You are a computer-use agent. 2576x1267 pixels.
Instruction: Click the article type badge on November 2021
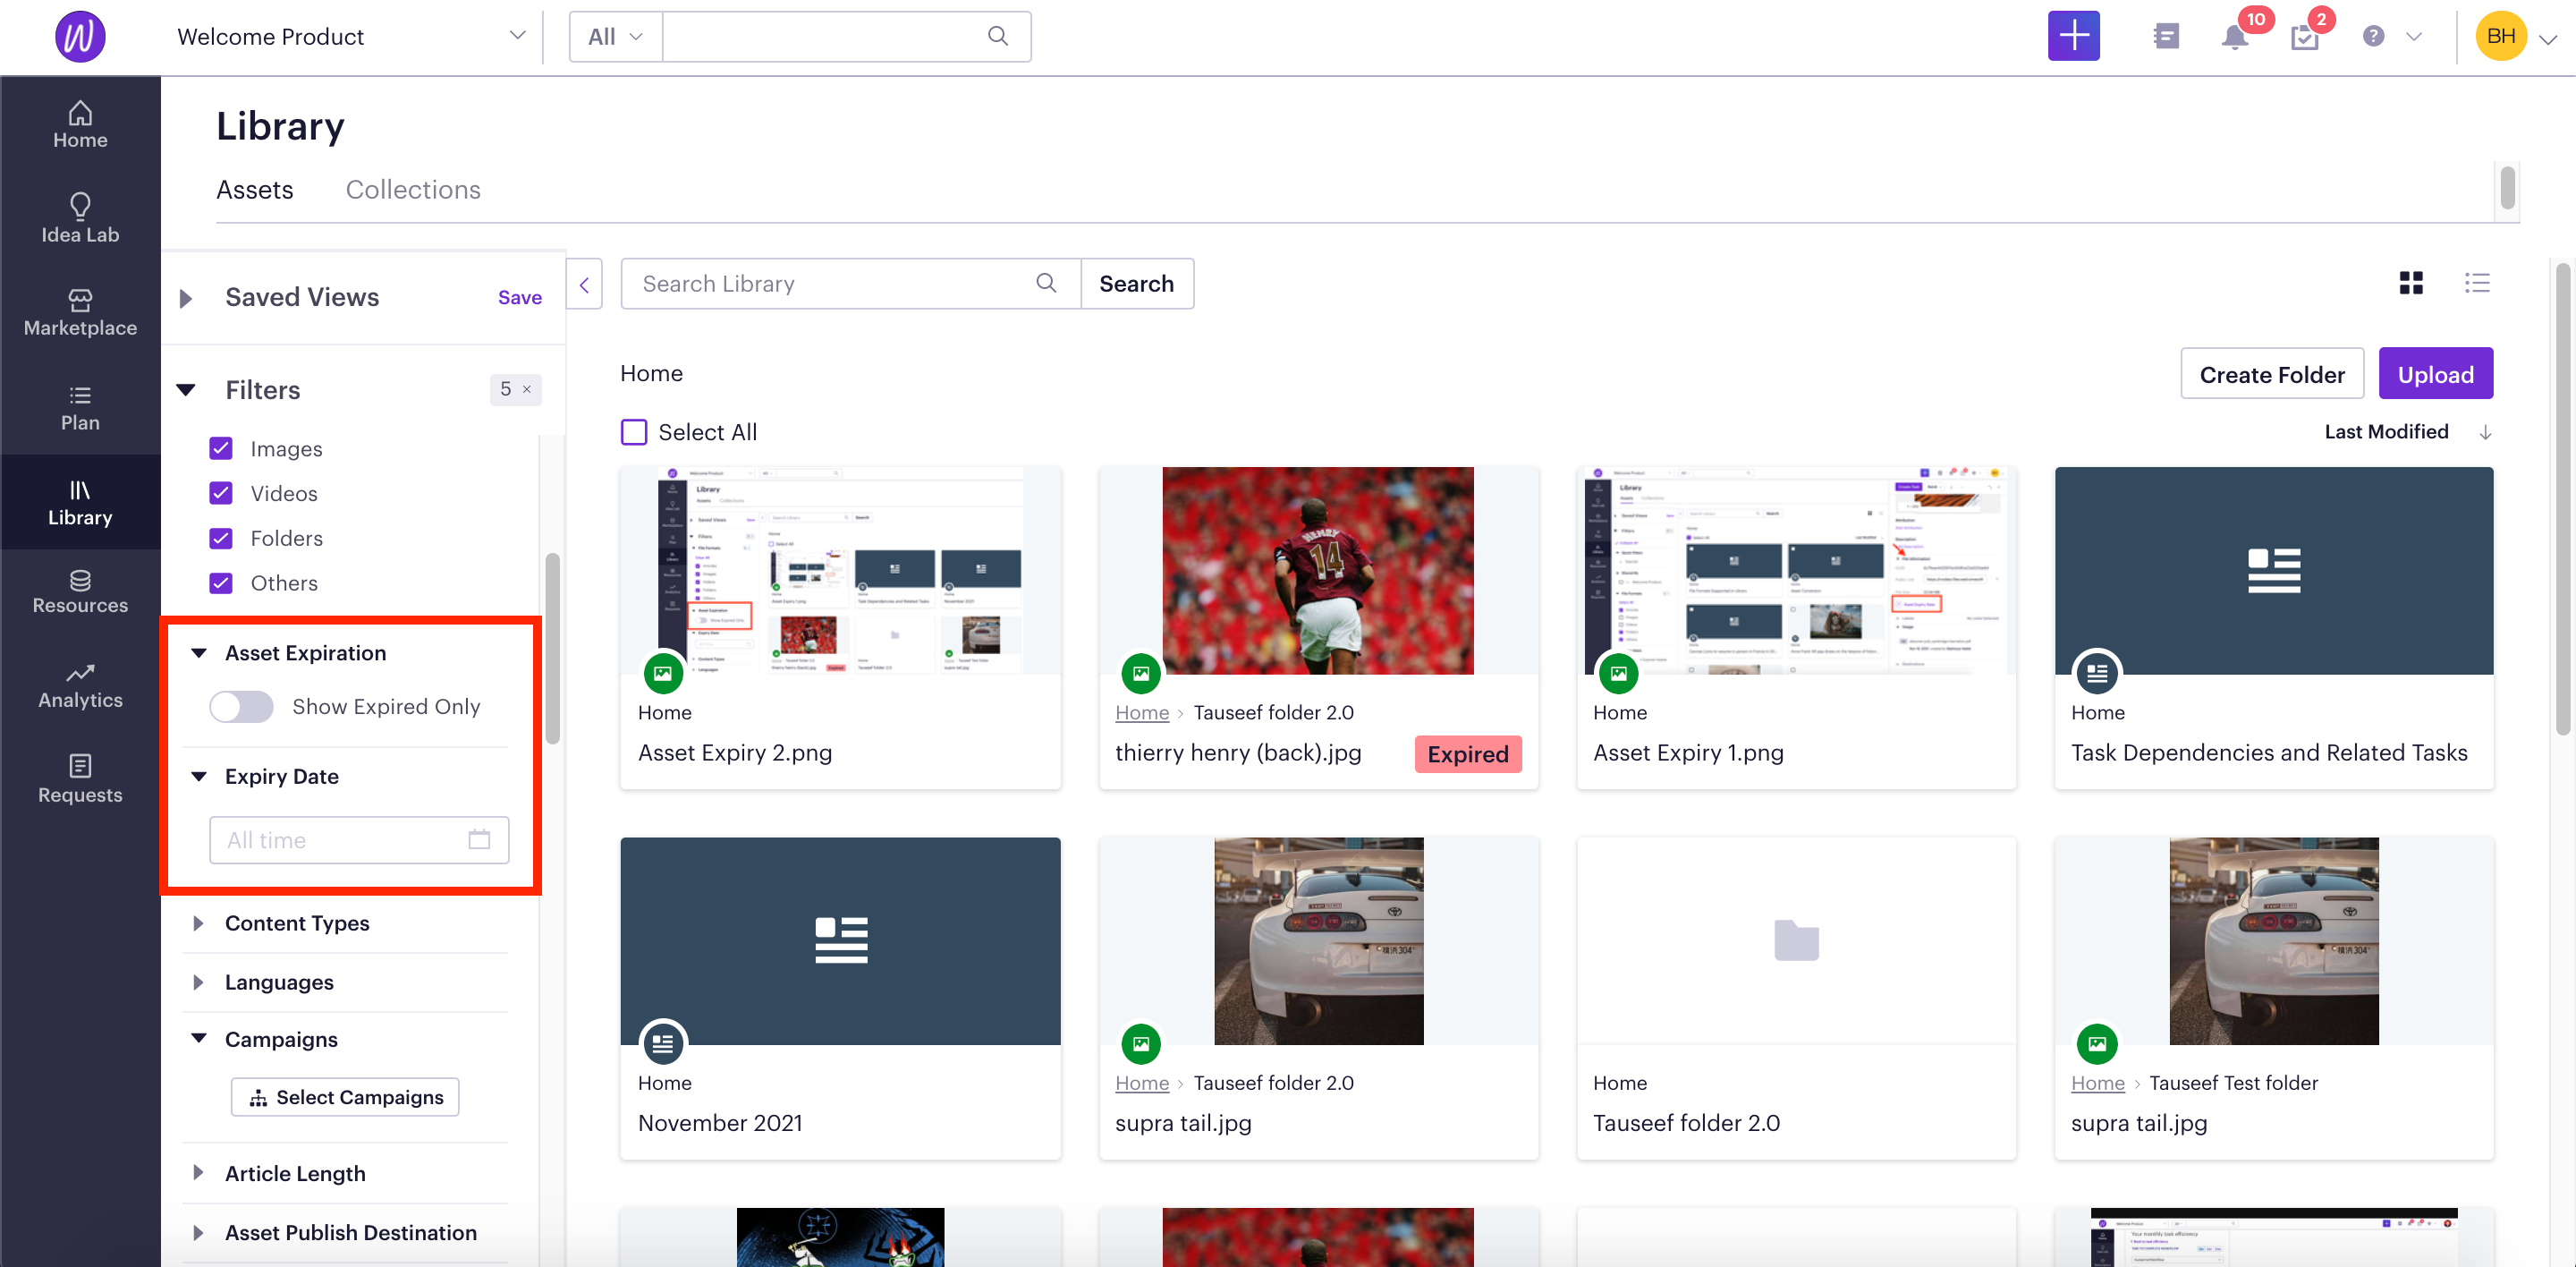[x=662, y=1043]
